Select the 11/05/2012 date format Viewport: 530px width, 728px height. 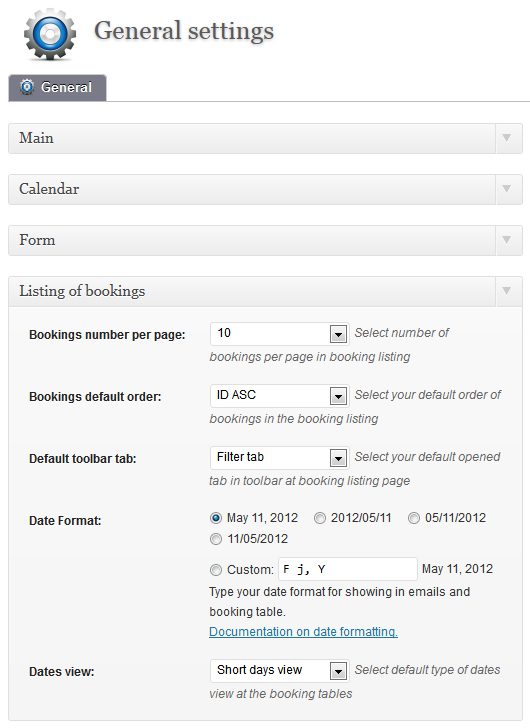click(x=216, y=539)
